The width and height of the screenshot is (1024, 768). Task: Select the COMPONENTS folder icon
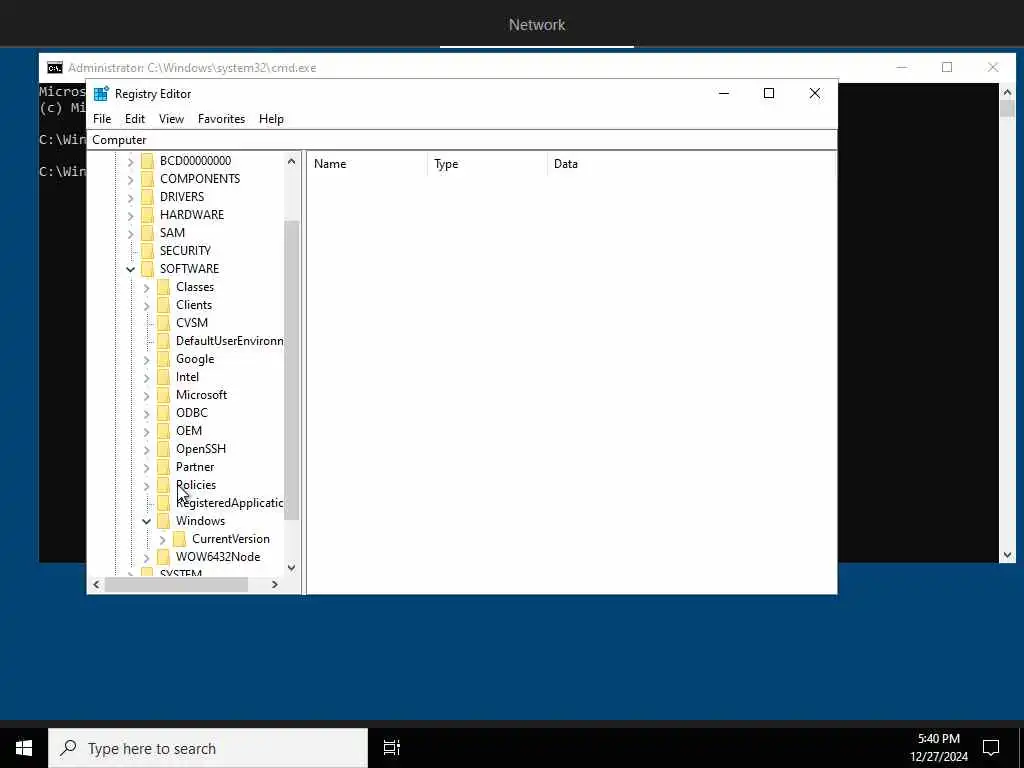click(x=148, y=178)
